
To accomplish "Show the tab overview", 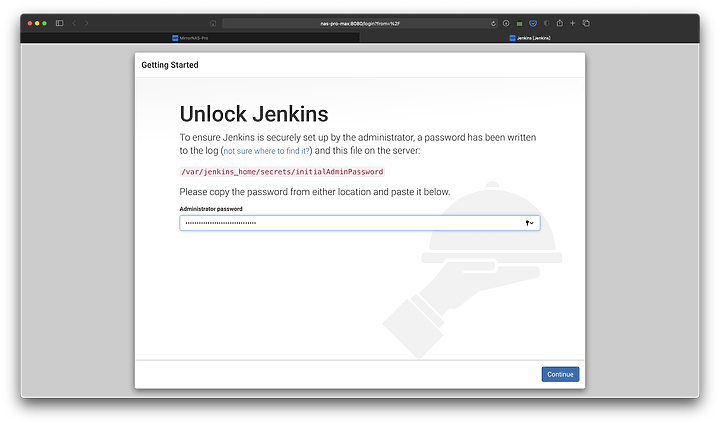I will pyautogui.click(x=586, y=23).
